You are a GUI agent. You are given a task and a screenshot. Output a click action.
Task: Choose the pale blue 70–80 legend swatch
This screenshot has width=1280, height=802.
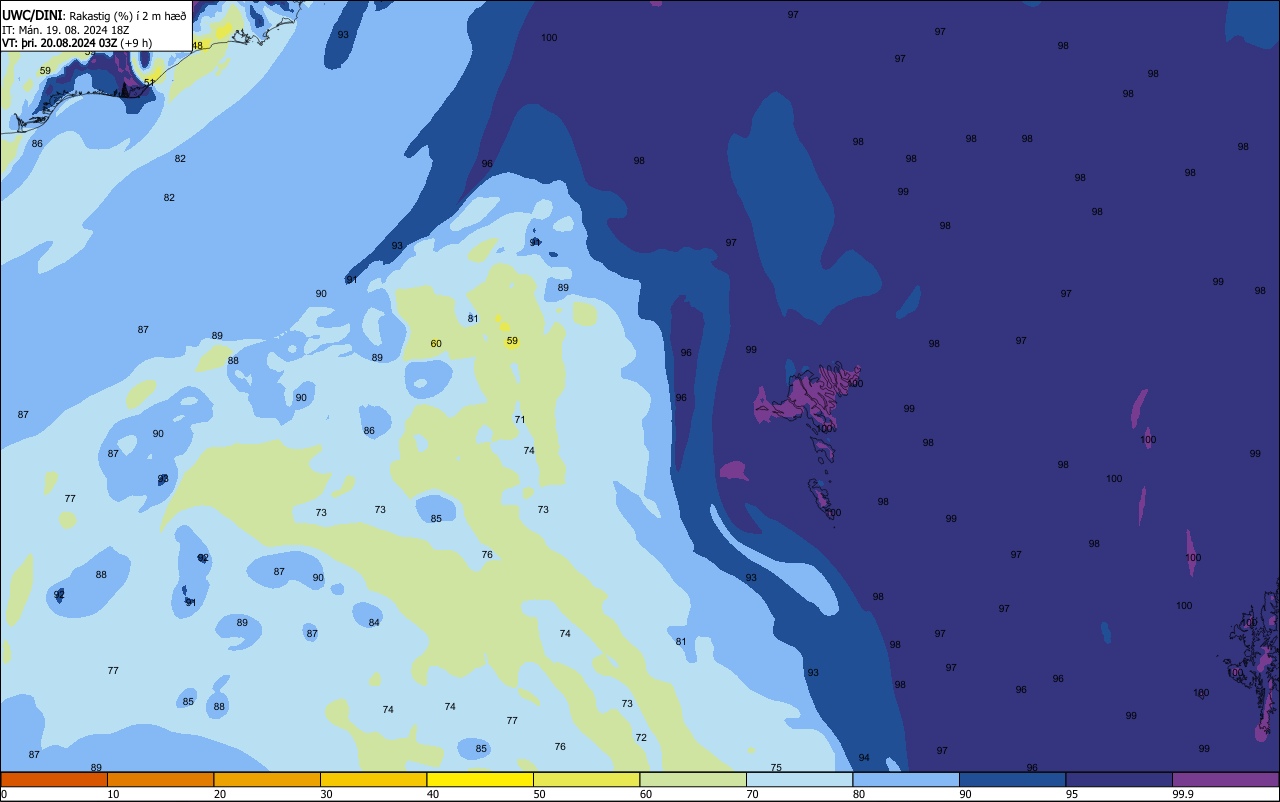pos(799,779)
